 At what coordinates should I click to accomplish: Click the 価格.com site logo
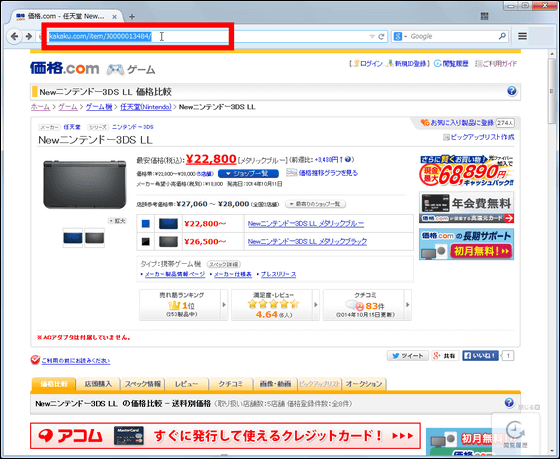click(x=65, y=68)
